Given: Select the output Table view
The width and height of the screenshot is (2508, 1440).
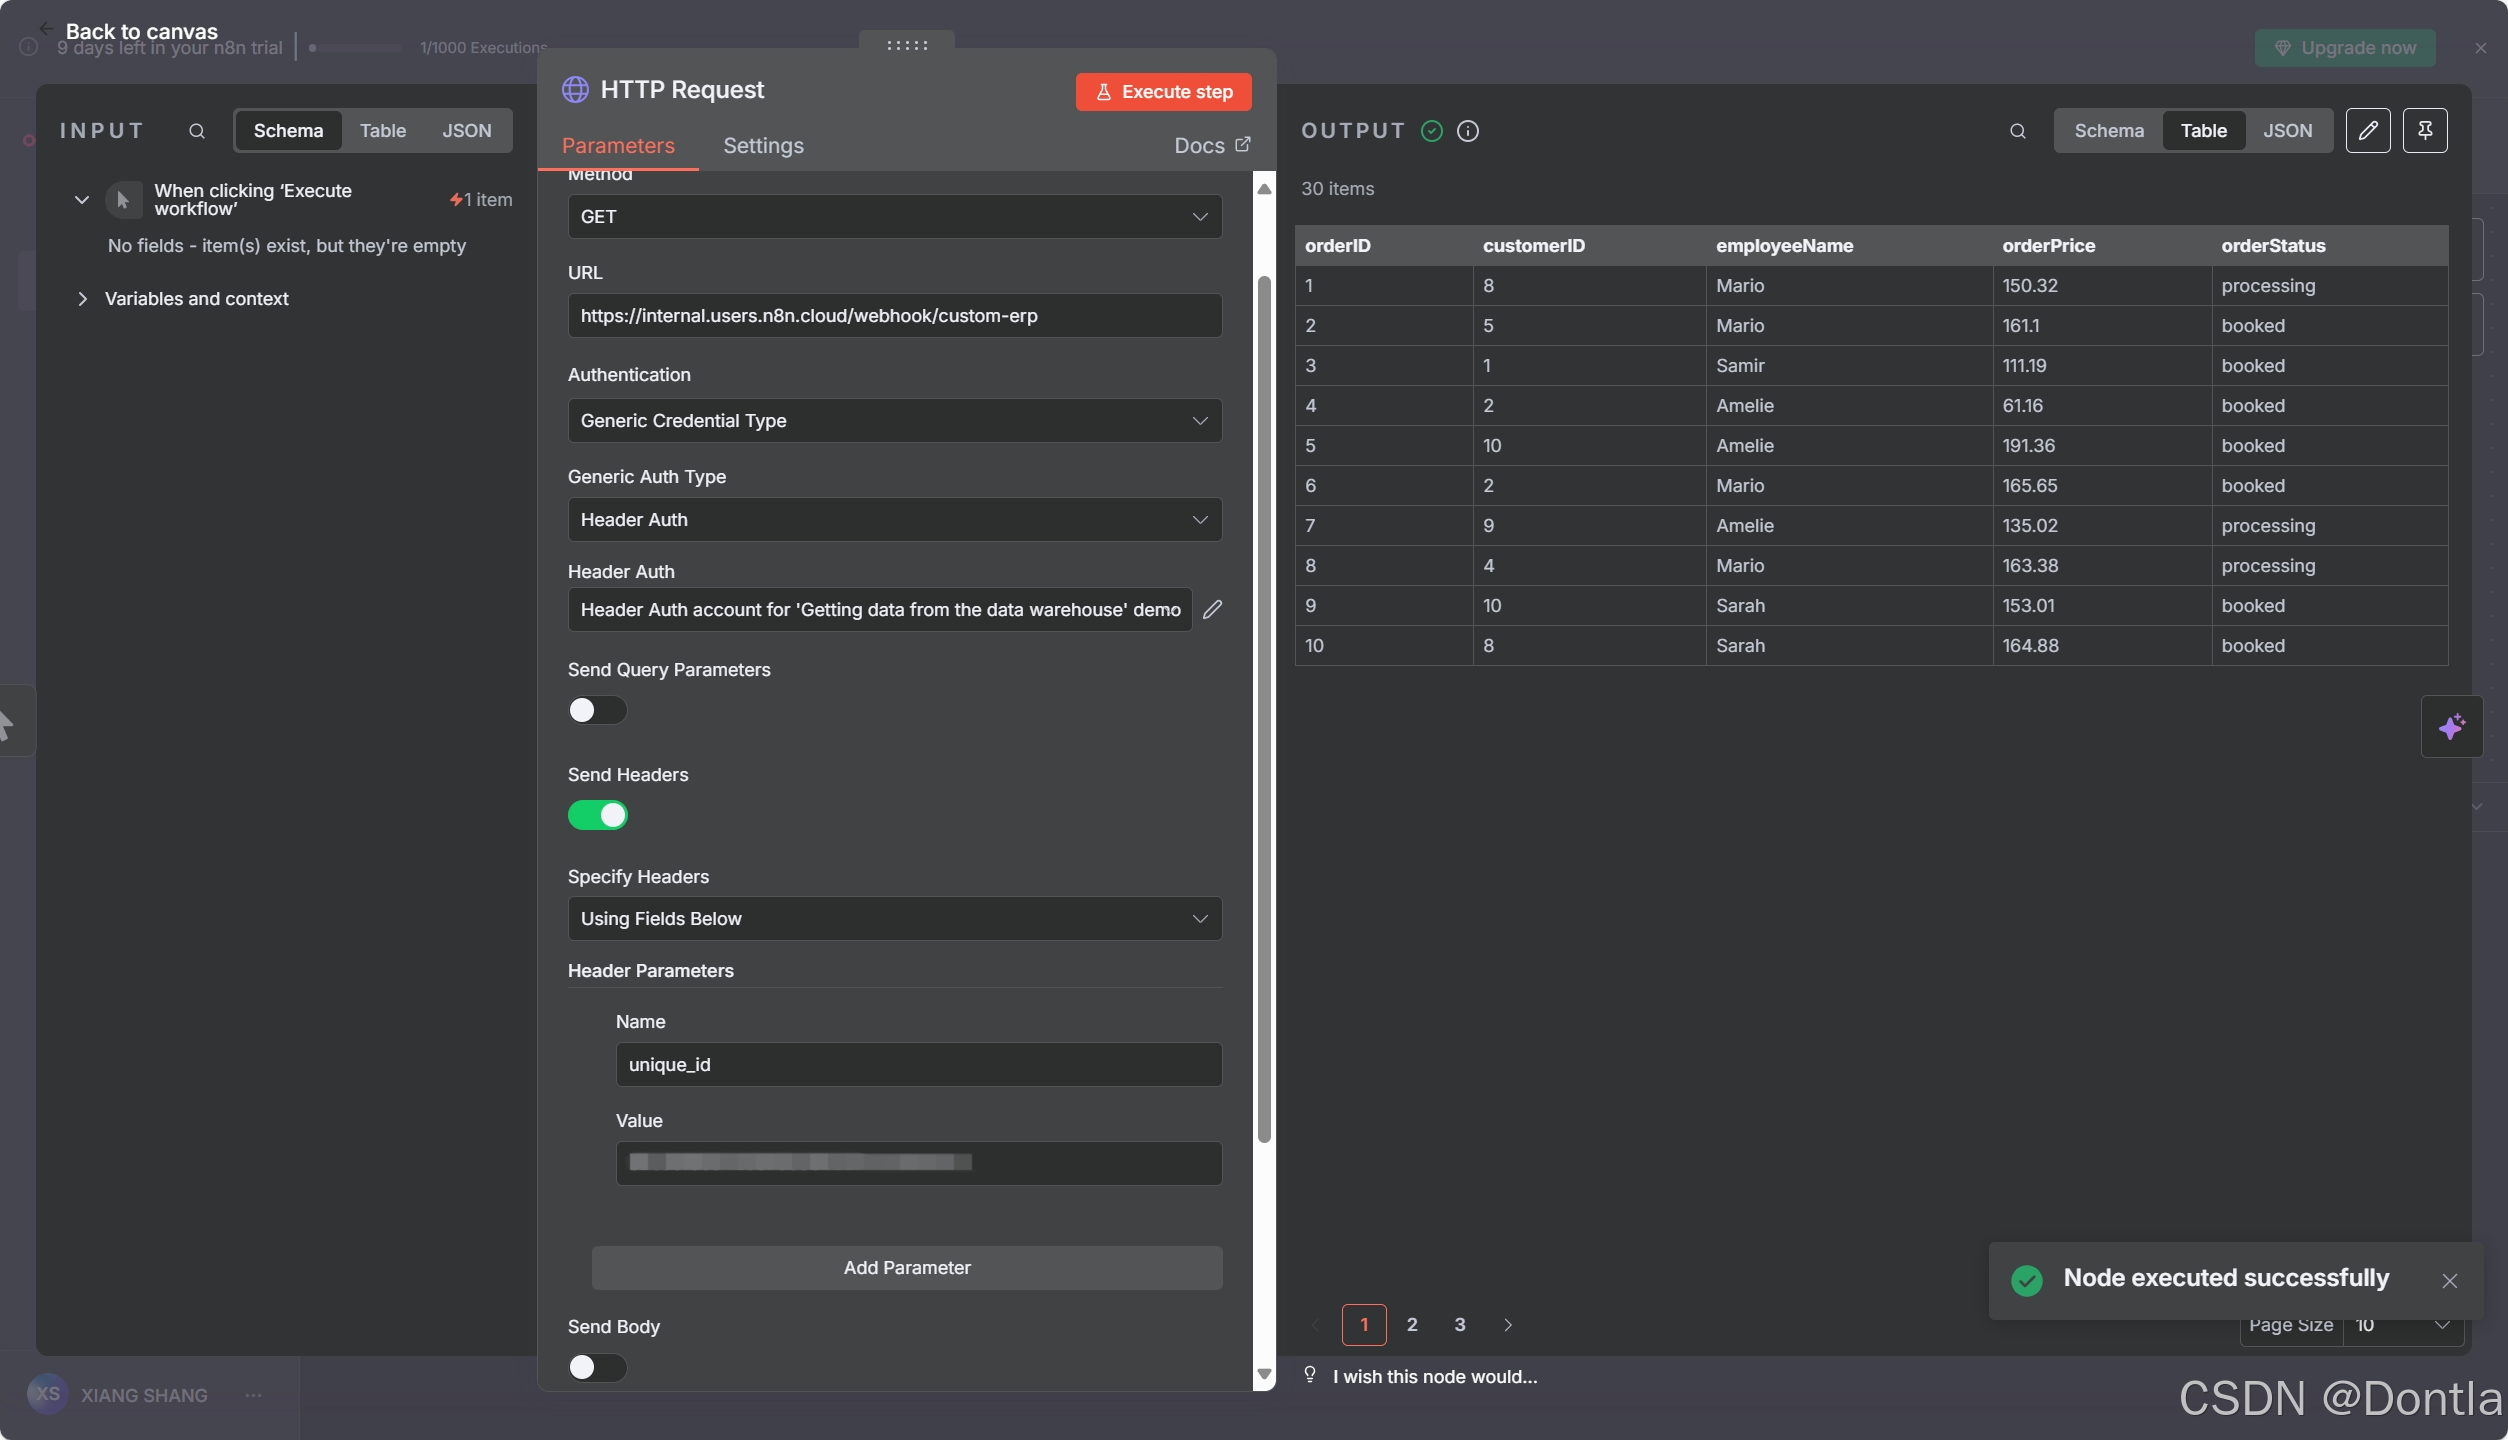Looking at the screenshot, I should (2204, 131).
